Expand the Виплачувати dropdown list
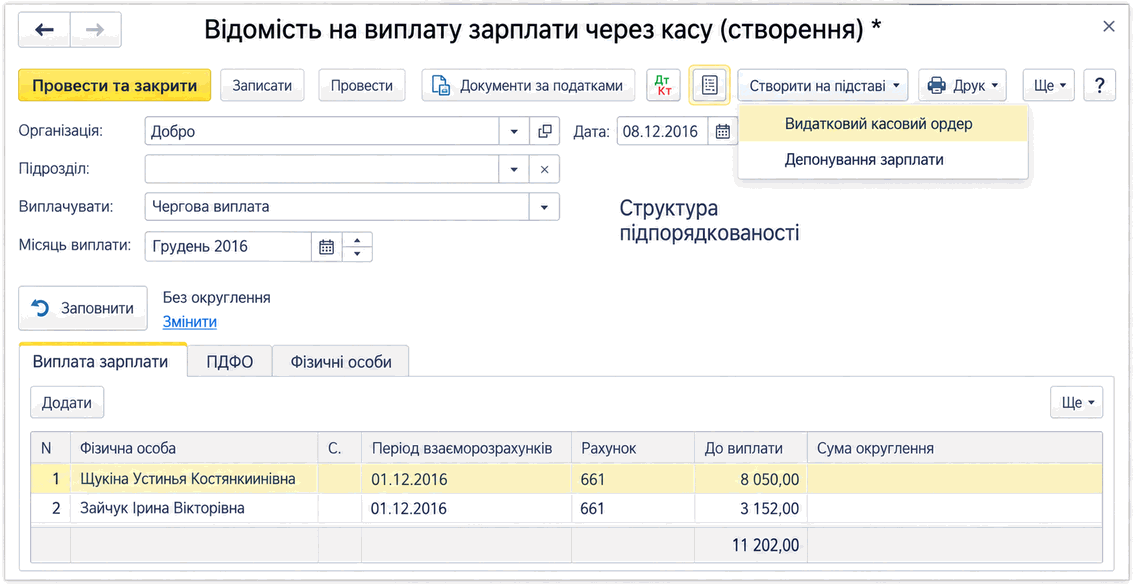 pos(545,207)
